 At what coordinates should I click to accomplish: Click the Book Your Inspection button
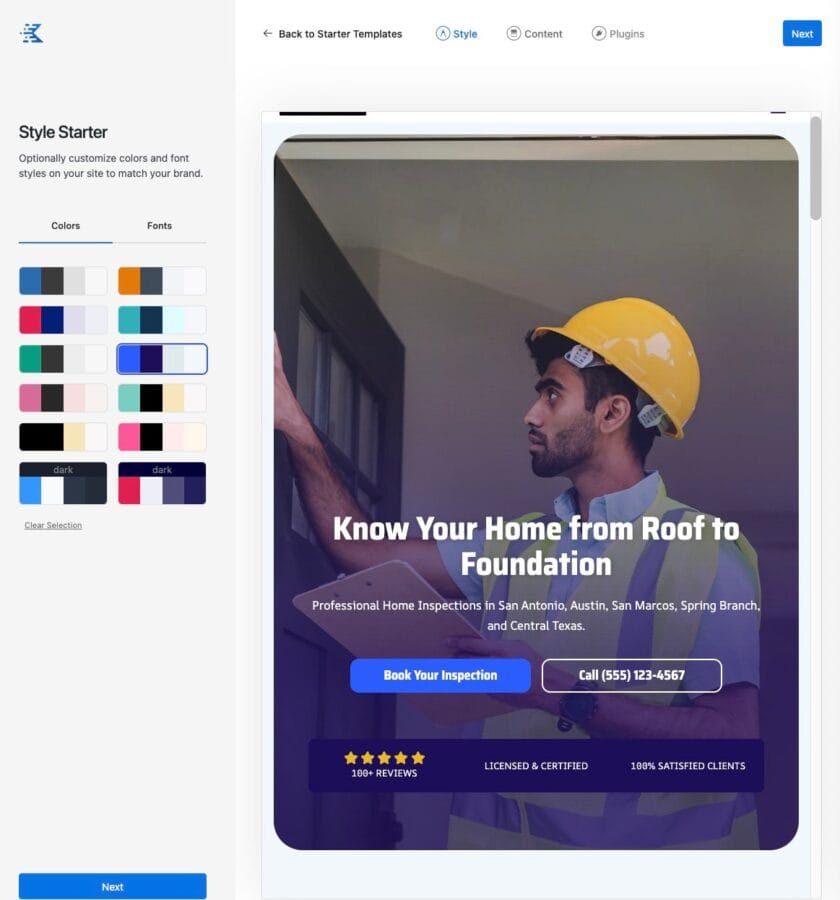[440, 675]
